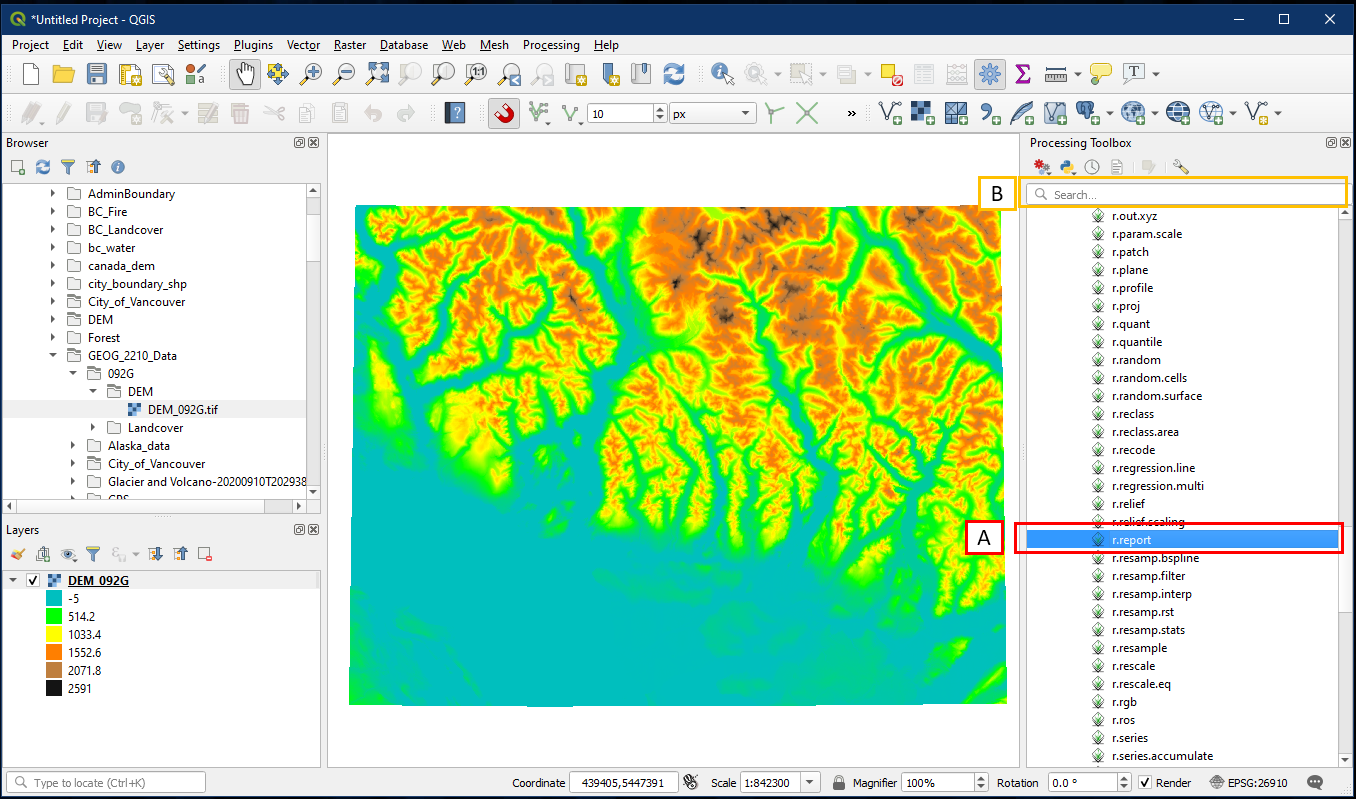Image resolution: width=1356 pixels, height=799 pixels.
Task: Open the Processing Toolbox gear icon
Action: click(990, 74)
